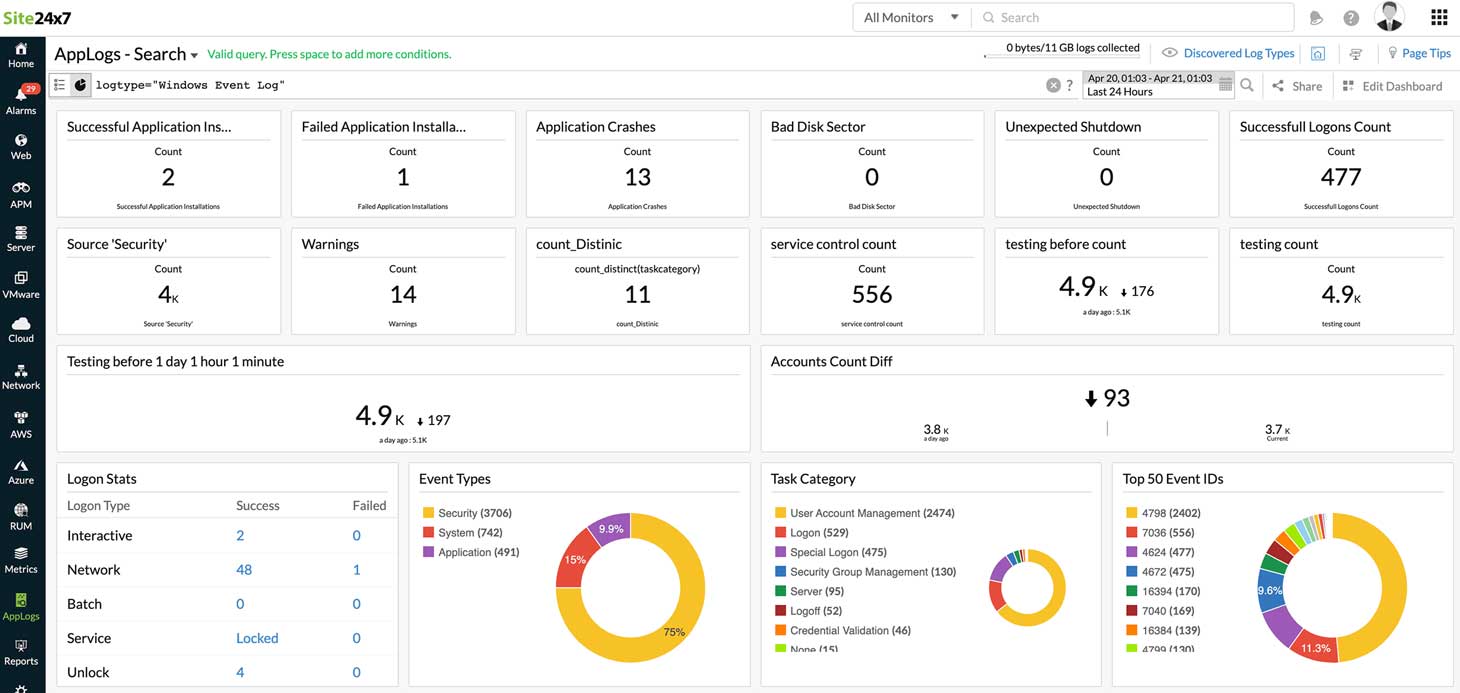Go to the Reports section
The height and width of the screenshot is (693, 1460).
[21, 654]
